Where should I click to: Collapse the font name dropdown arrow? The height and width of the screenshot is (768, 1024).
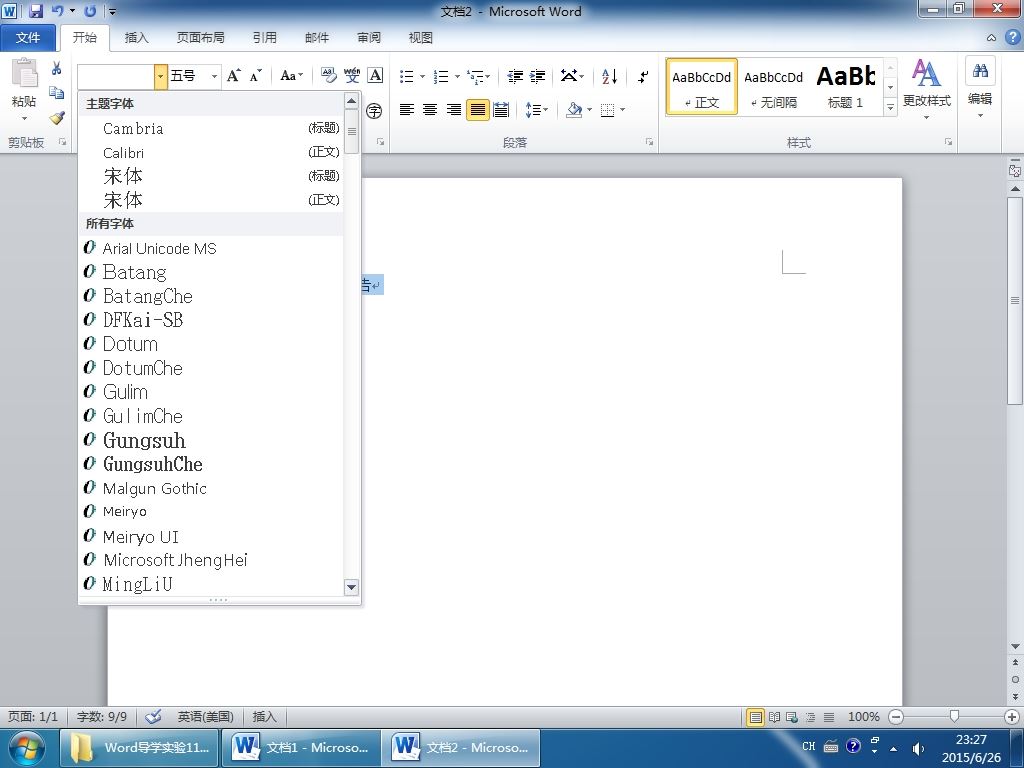pyautogui.click(x=161, y=76)
